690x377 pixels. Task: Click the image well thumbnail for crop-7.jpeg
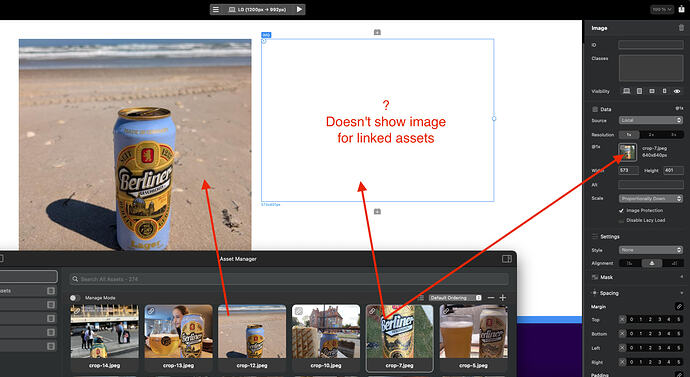pos(628,152)
